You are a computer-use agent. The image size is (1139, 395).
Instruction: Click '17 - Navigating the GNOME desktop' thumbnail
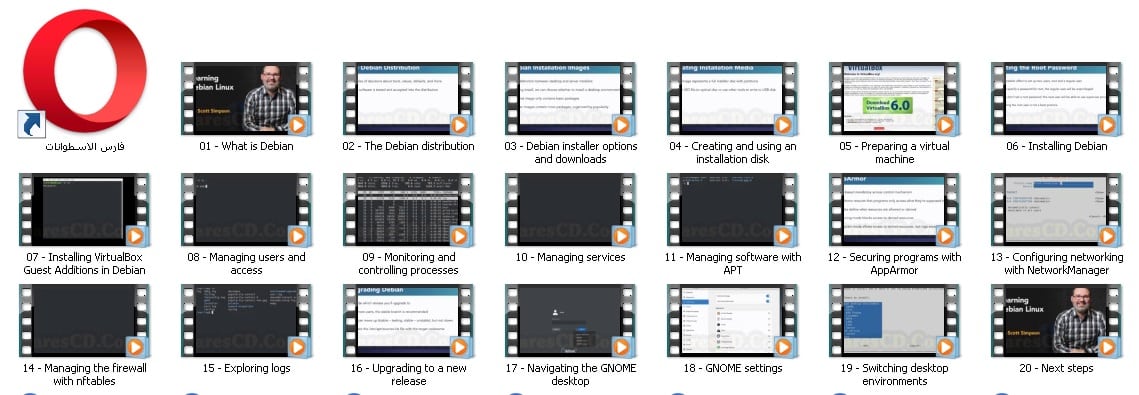point(570,321)
